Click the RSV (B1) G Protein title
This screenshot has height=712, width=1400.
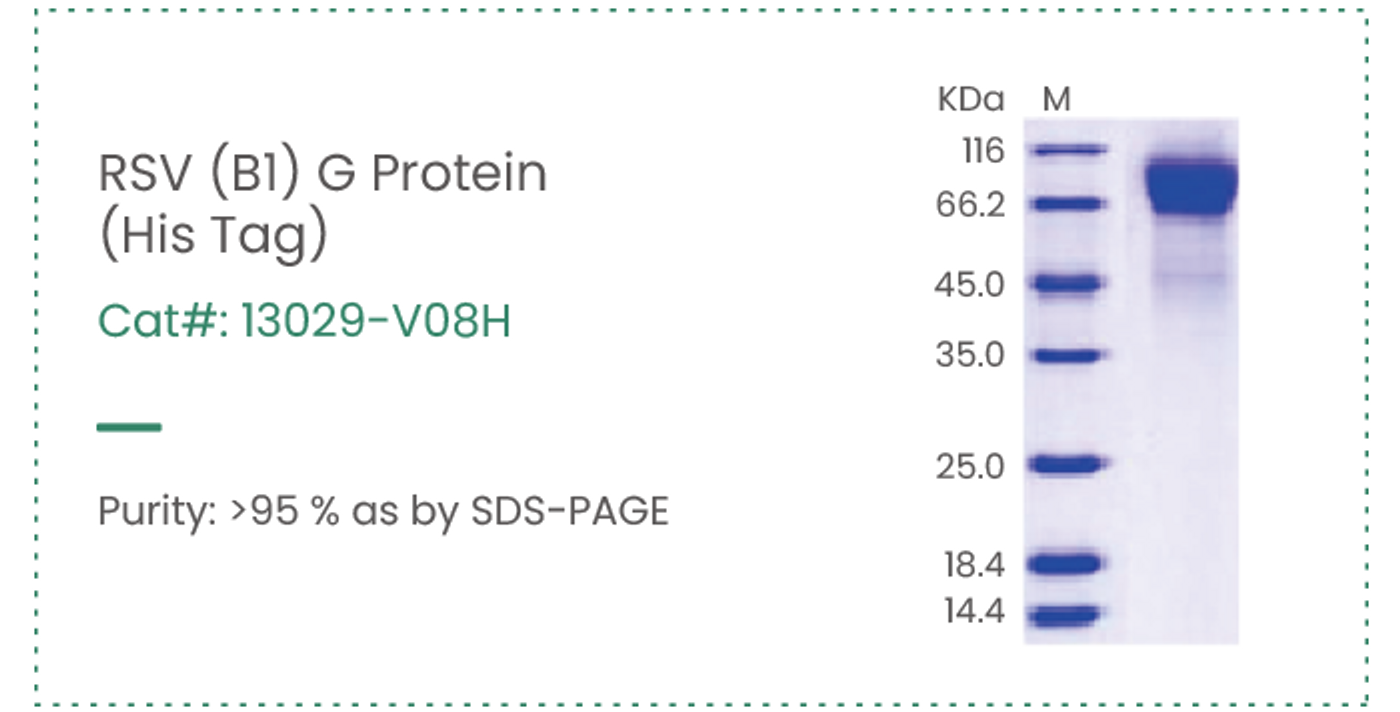pos(323,175)
